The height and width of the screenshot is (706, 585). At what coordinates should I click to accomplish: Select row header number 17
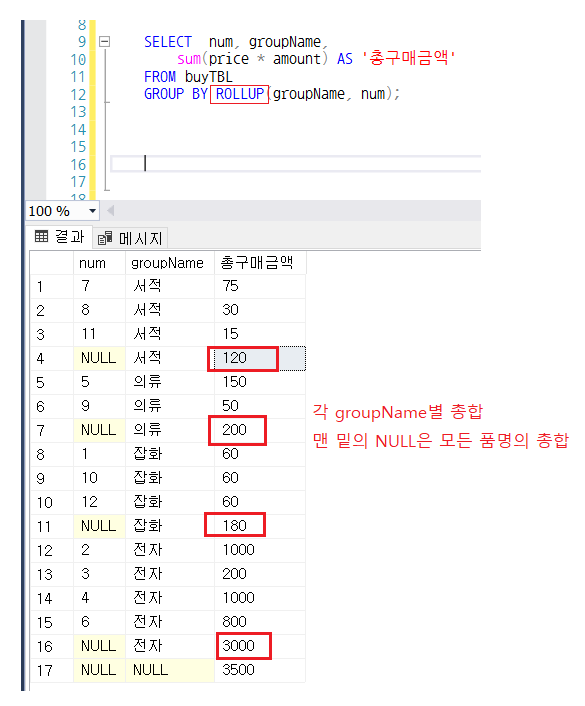[52, 670]
